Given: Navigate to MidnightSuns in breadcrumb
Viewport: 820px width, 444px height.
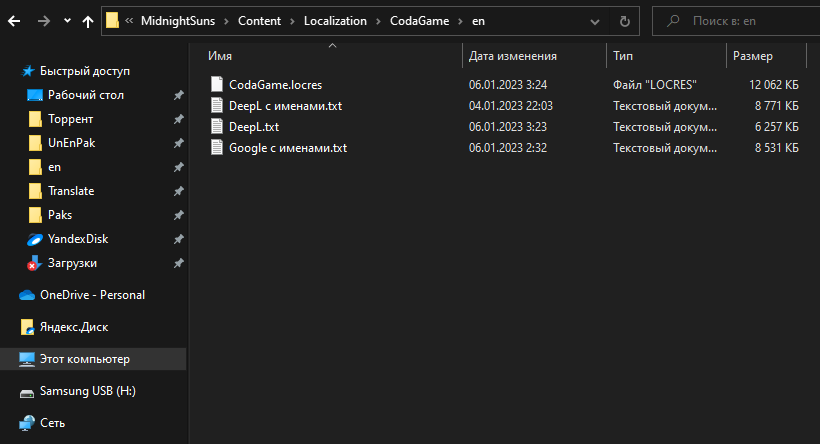Looking at the screenshot, I should pos(178,21).
